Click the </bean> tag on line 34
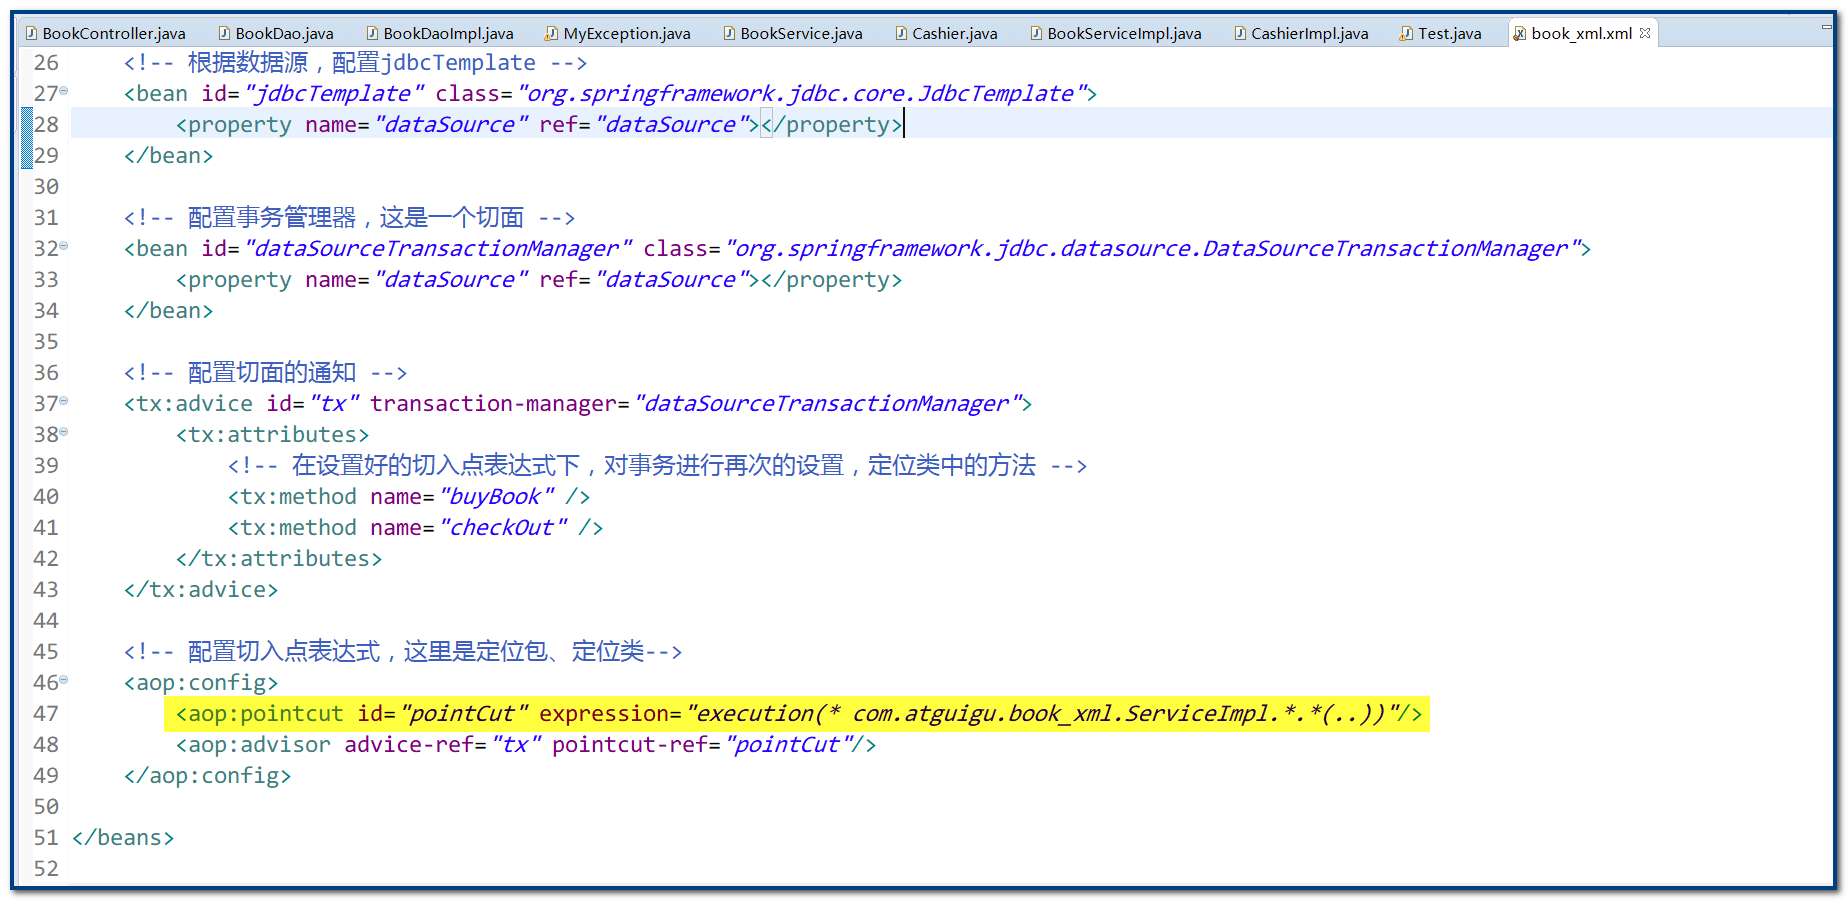This screenshot has height=901, width=1848. coord(169,311)
